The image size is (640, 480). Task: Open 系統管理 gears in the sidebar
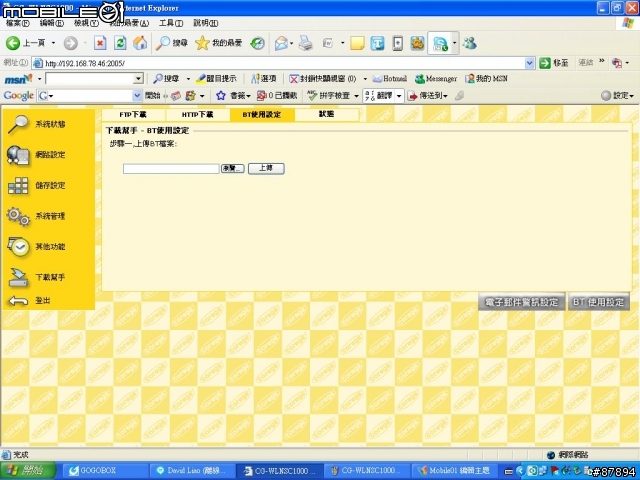(x=18, y=216)
